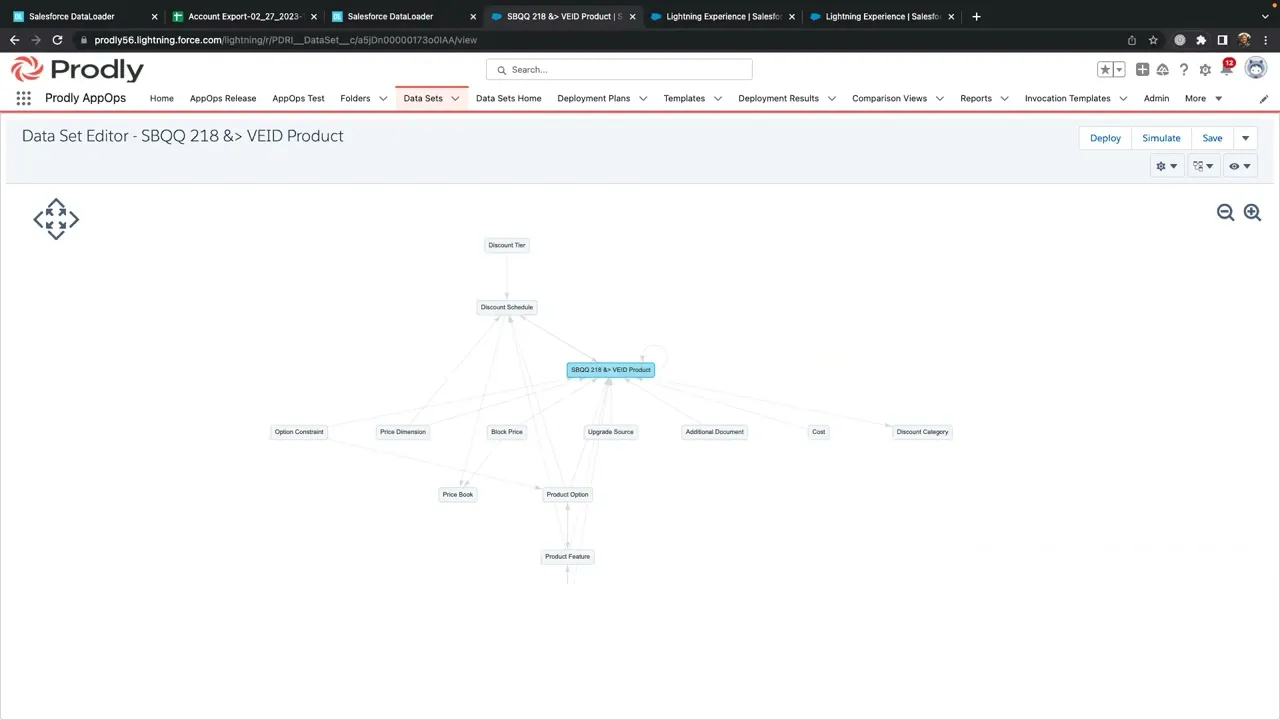Screen dimensions: 1280x720
Task: Zoom in the data set graph
Action: tap(1252, 212)
